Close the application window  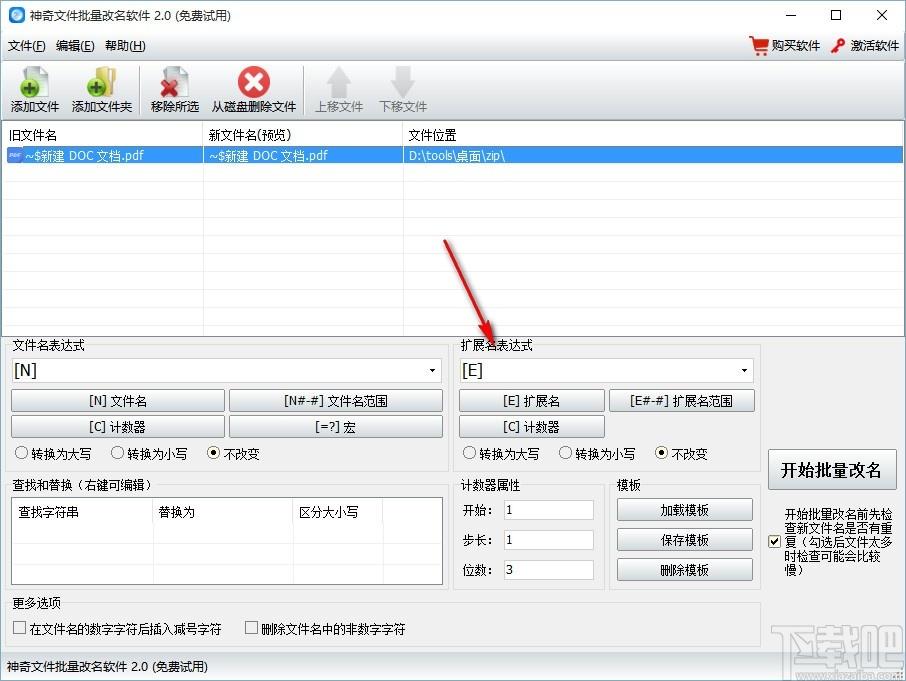pos(882,15)
